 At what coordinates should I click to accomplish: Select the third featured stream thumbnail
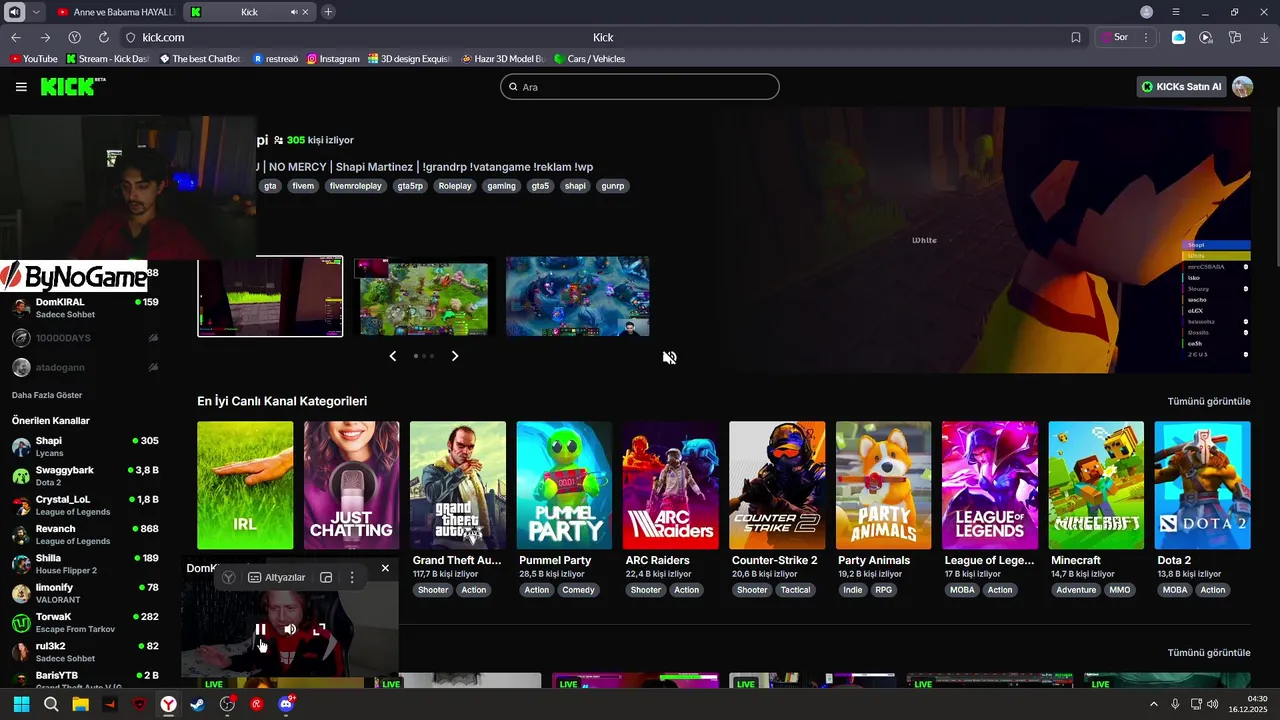point(577,297)
